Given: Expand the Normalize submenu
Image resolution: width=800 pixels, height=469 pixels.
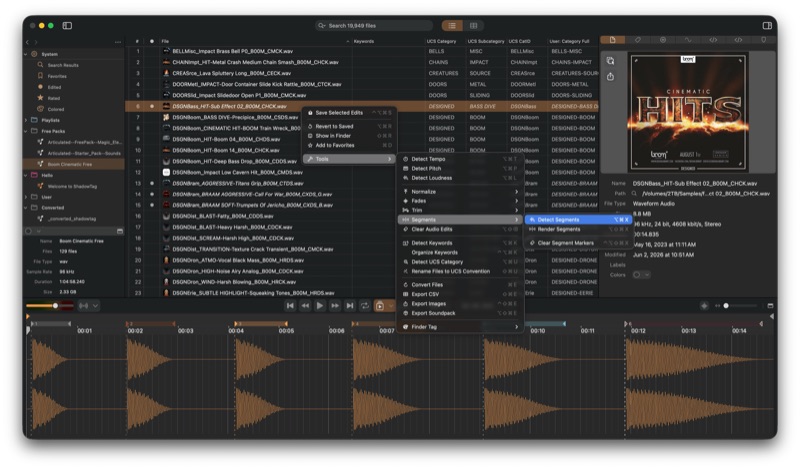Looking at the screenshot, I should coord(460,192).
